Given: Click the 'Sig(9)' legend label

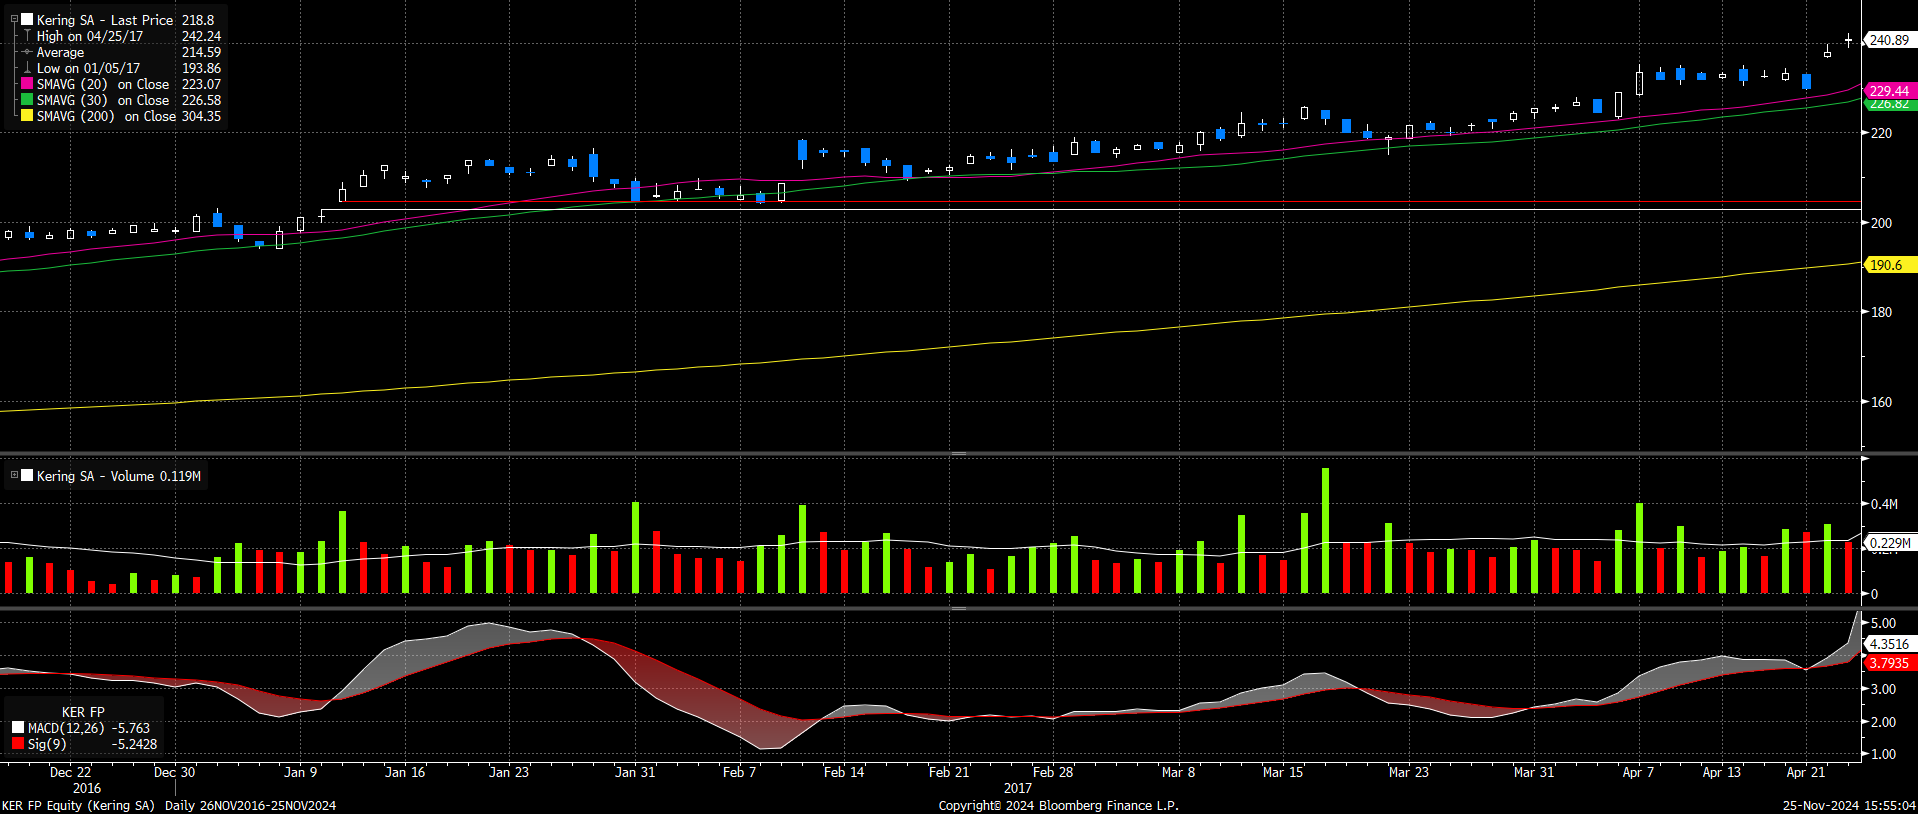Looking at the screenshot, I should [47, 744].
